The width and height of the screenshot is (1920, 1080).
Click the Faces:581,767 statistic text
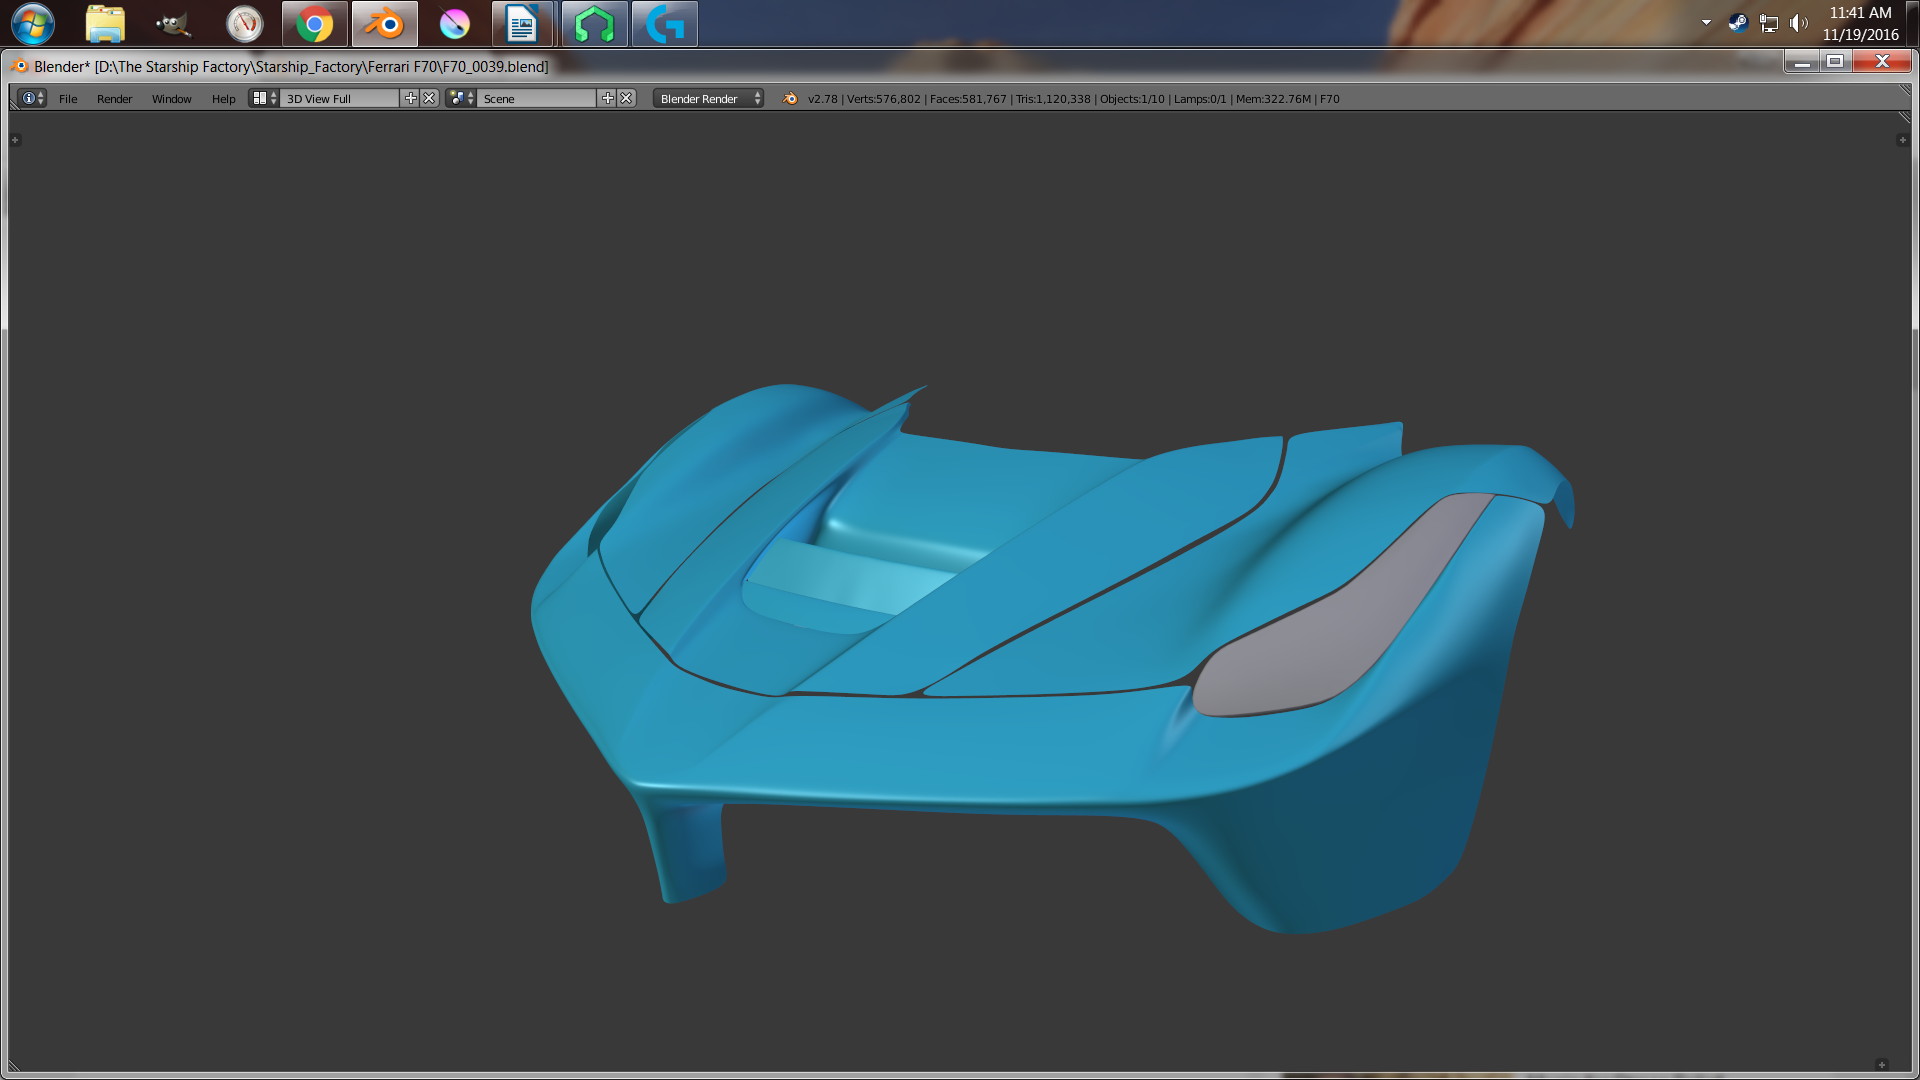968,99
